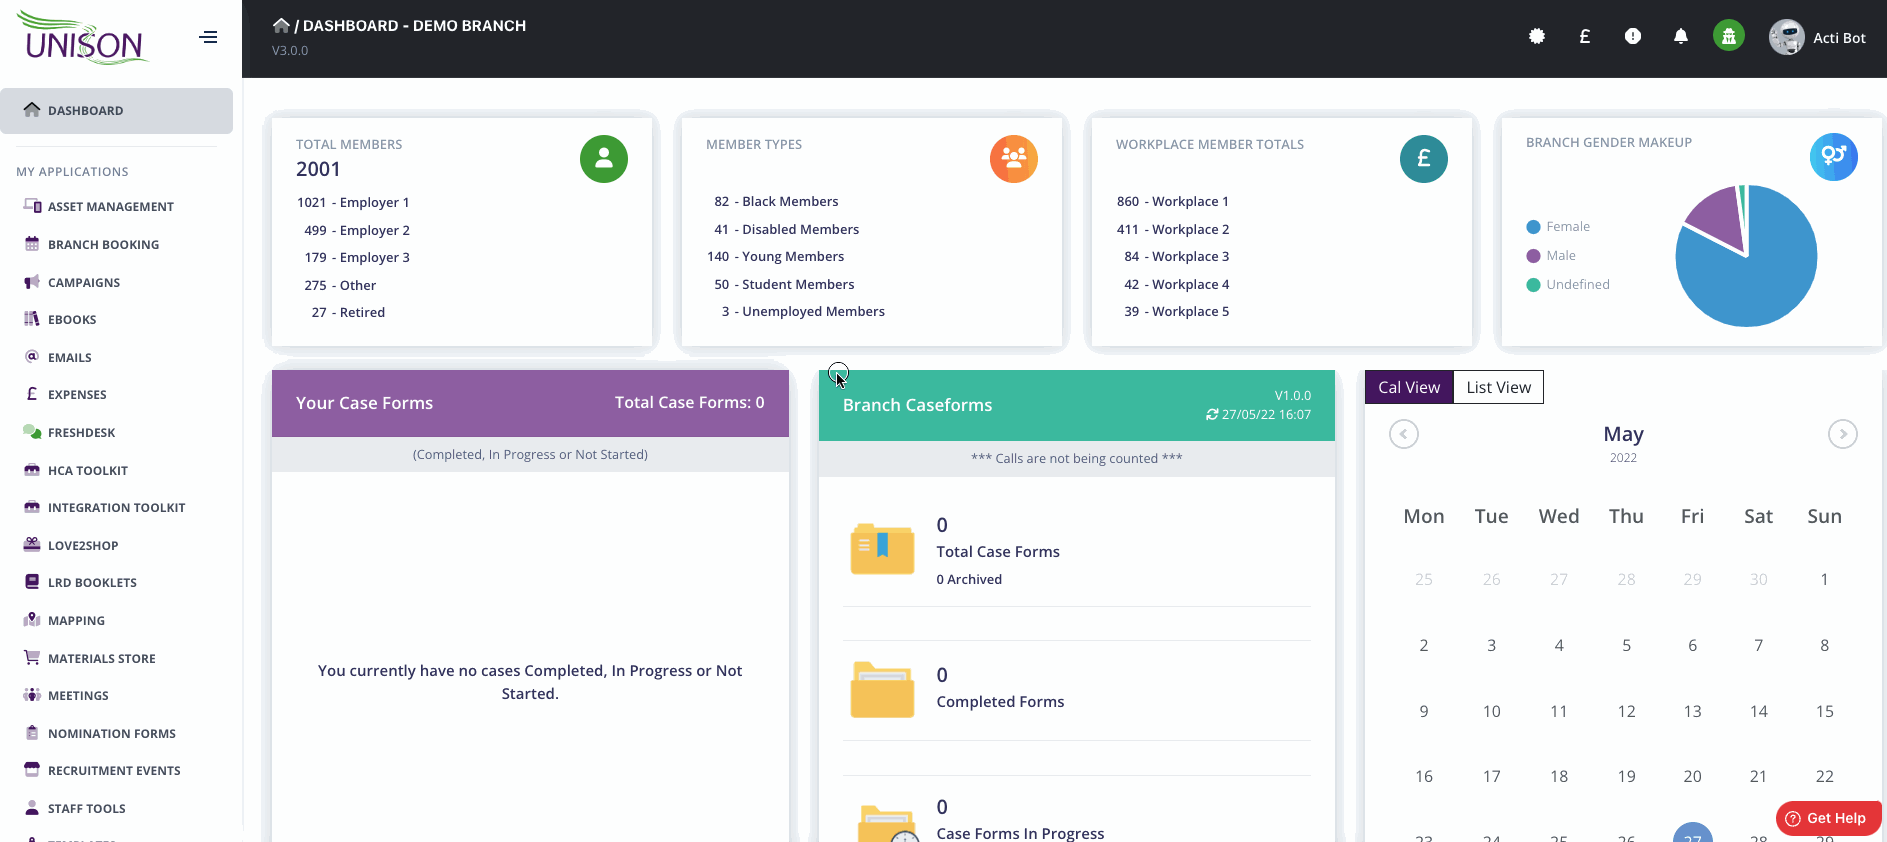This screenshot has height=842, width=1887.
Task: Click the exclamation alert icon in header
Action: pos(1632,37)
